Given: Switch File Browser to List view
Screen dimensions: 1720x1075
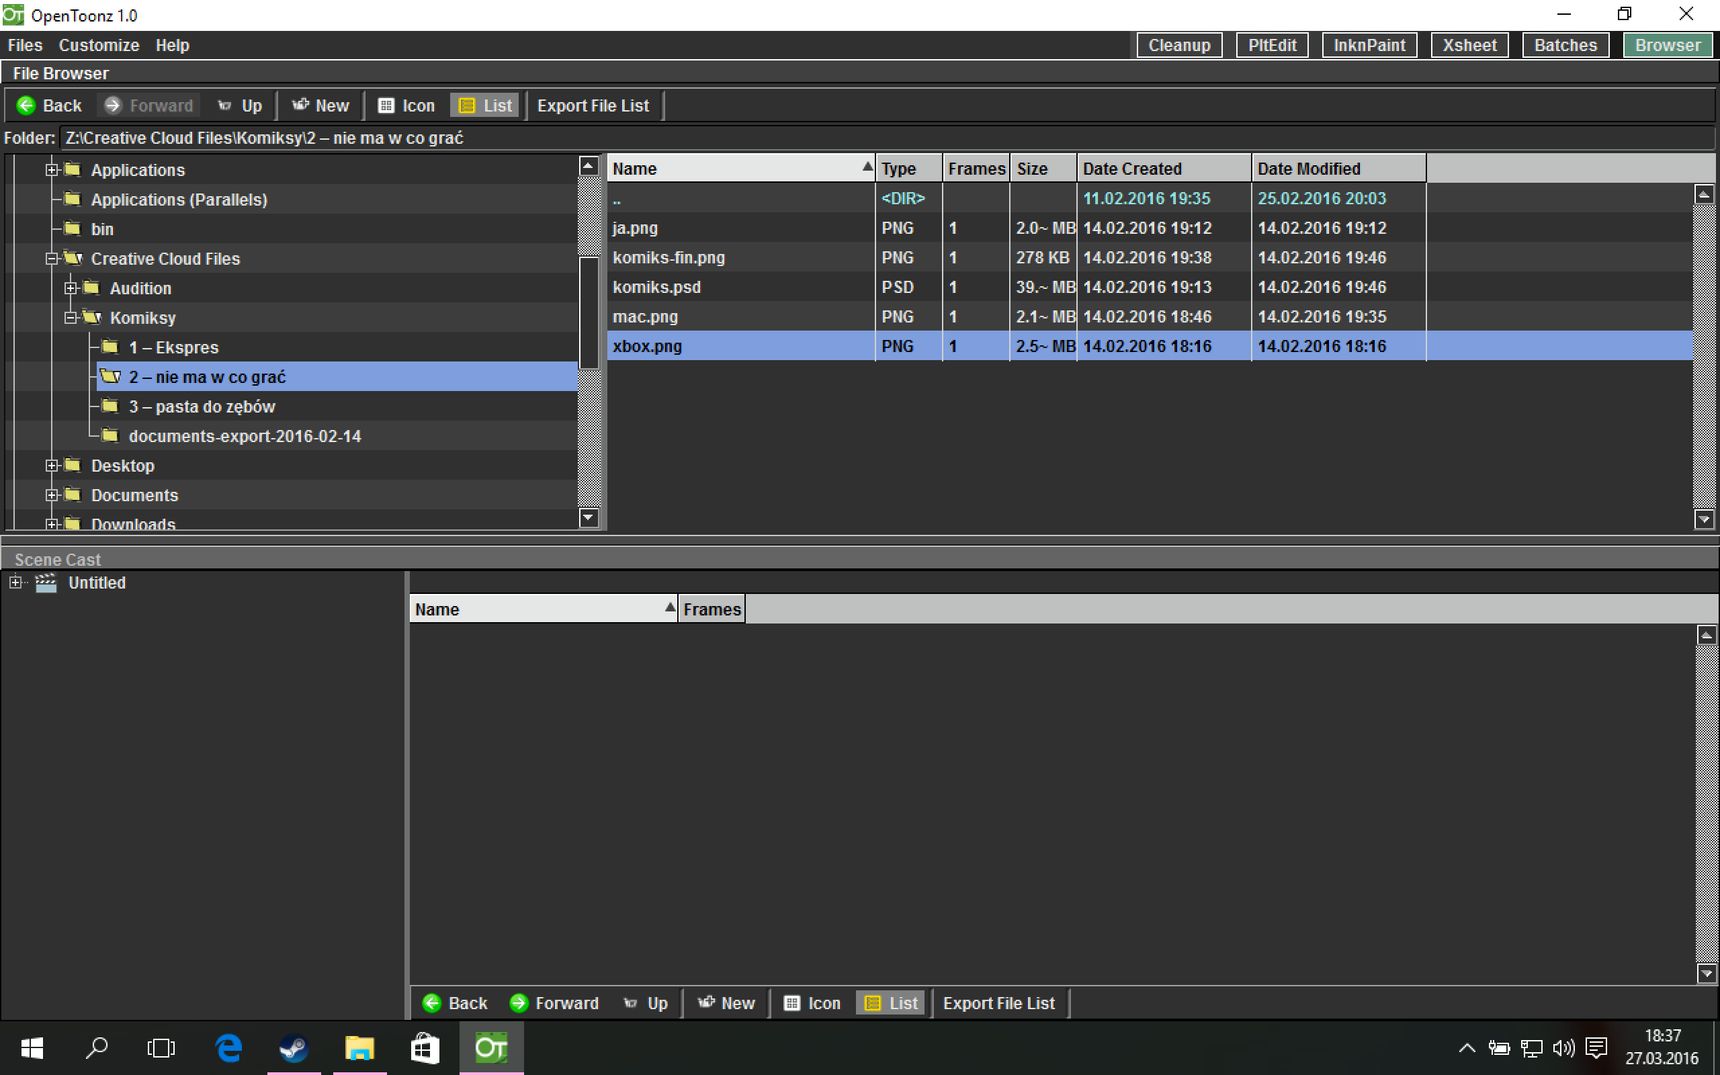Looking at the screenshot, I should (485, 105).
